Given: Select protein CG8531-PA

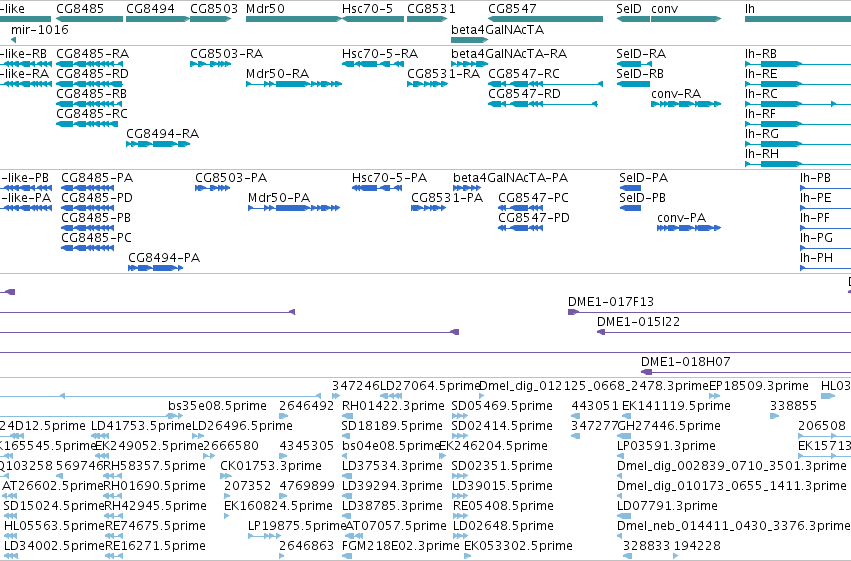Looking at the screenshot, I should (429, 208).
